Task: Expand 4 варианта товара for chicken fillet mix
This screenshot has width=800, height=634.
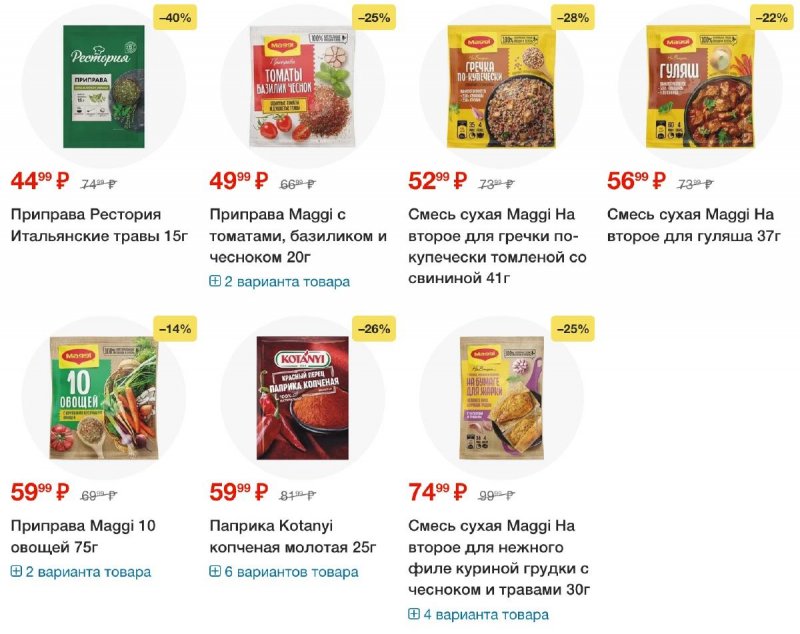Action: 479,615
